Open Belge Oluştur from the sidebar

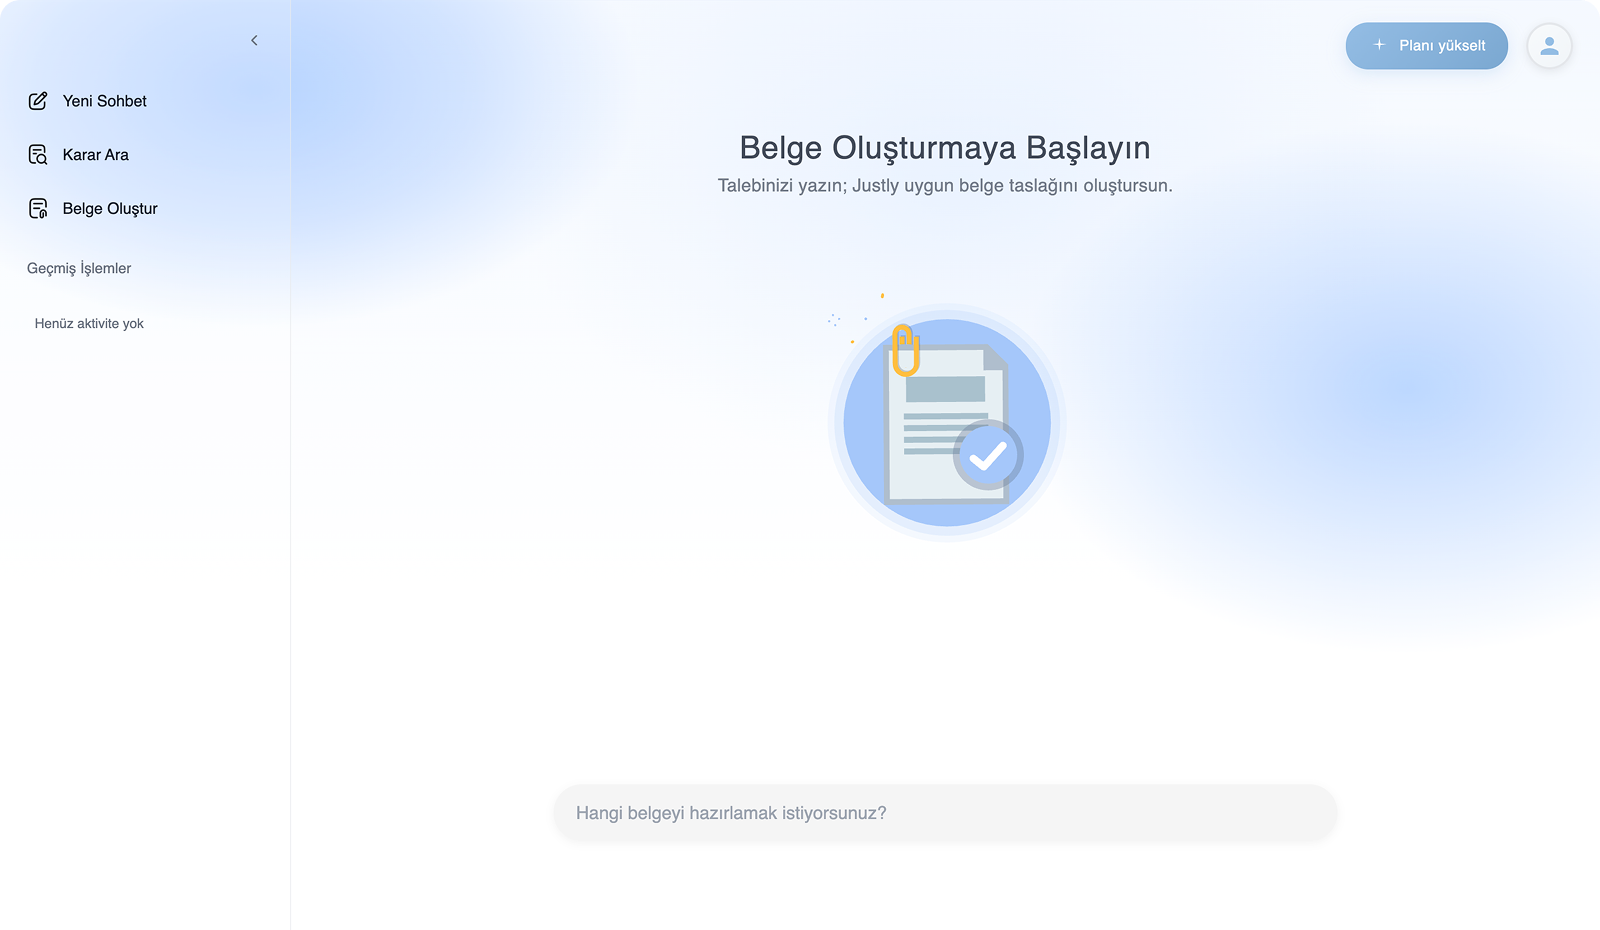point(93,208)
